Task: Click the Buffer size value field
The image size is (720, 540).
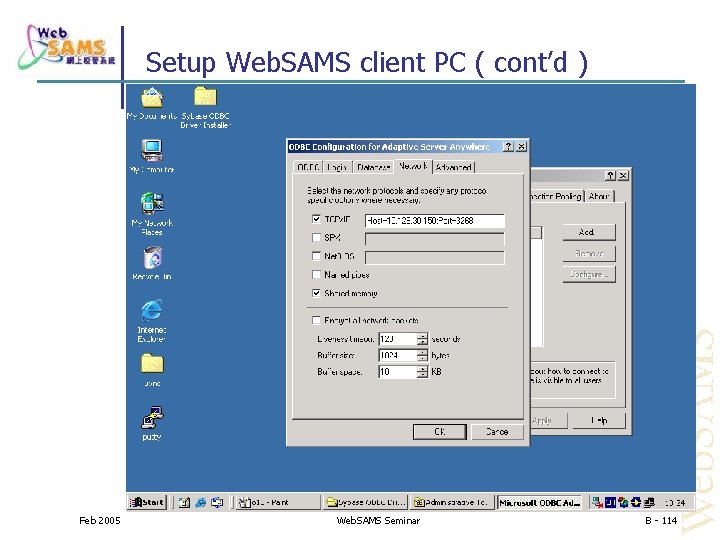Action: pos(398,355)
